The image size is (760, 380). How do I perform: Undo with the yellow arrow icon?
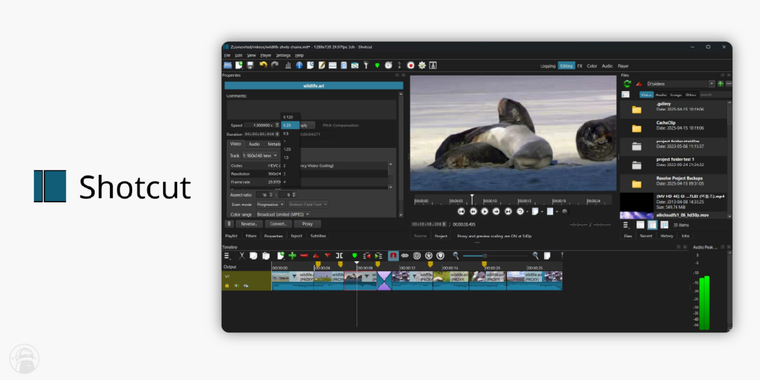(263, 65)
